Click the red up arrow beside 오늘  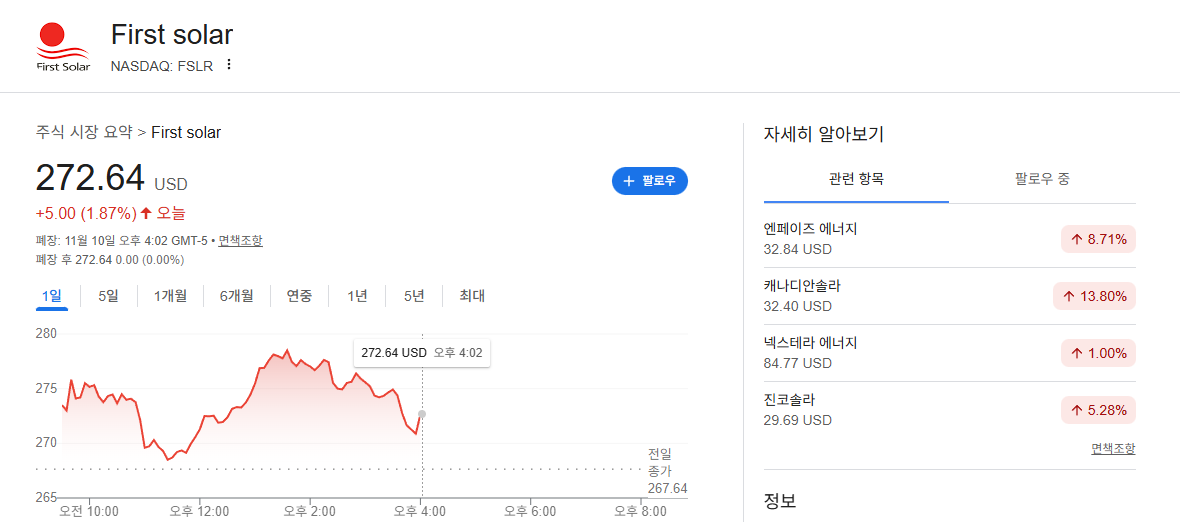coord(146,213)
